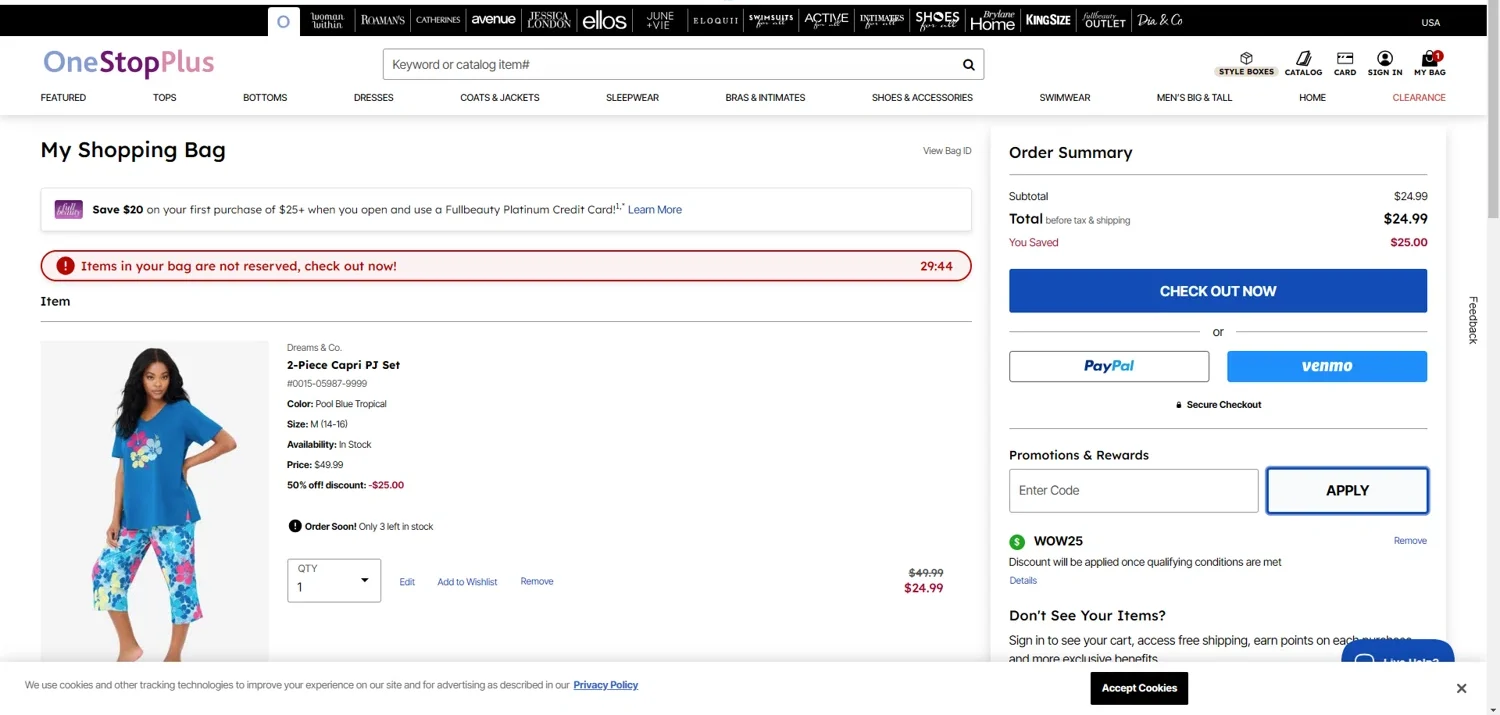Open the Bottoms menu
Image resolution: width=1500 pixels, height=715 pixels.
click(265, 98)
